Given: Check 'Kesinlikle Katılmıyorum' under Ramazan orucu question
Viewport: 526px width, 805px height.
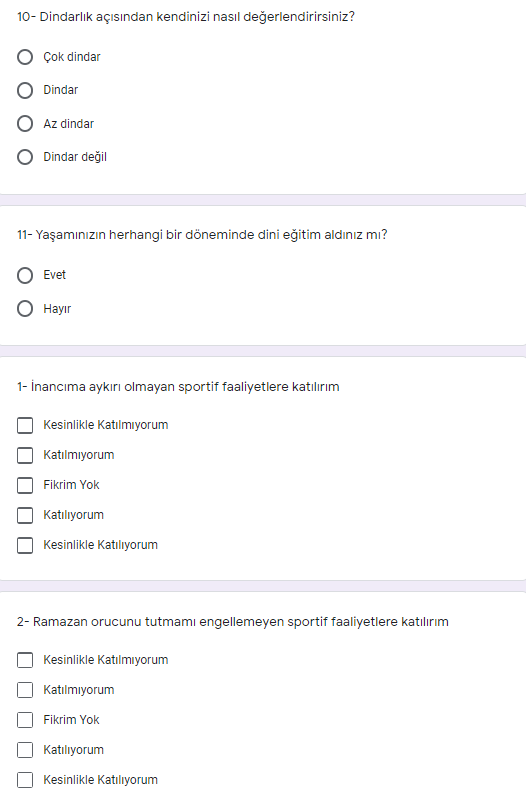Looking at the screenshot, I should [x=25, y=660].
